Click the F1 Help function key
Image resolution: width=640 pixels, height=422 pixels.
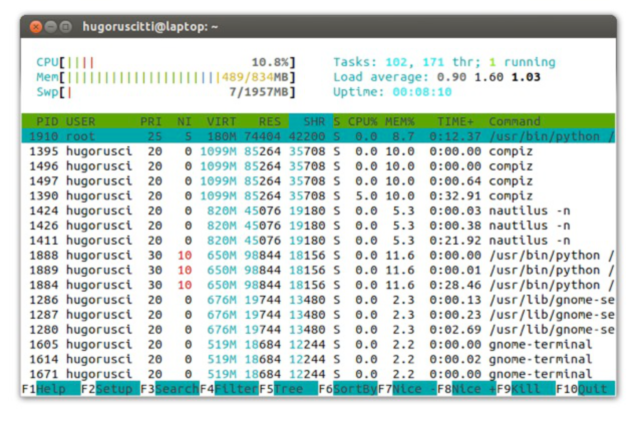(x=51, y=389)
